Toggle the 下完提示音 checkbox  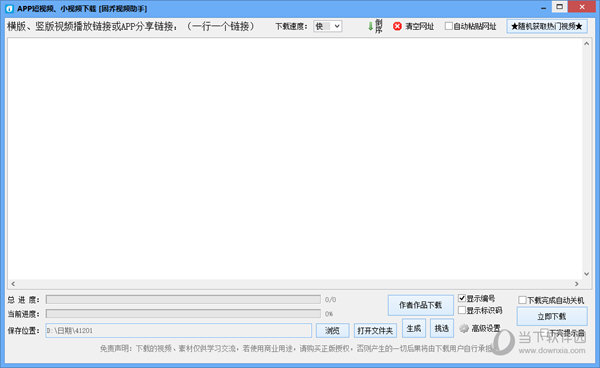(x=546, y=333)
